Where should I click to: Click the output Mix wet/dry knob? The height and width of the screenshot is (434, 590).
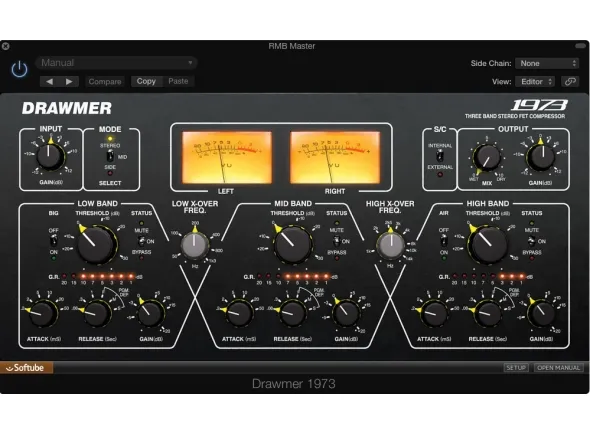(487, 158)
